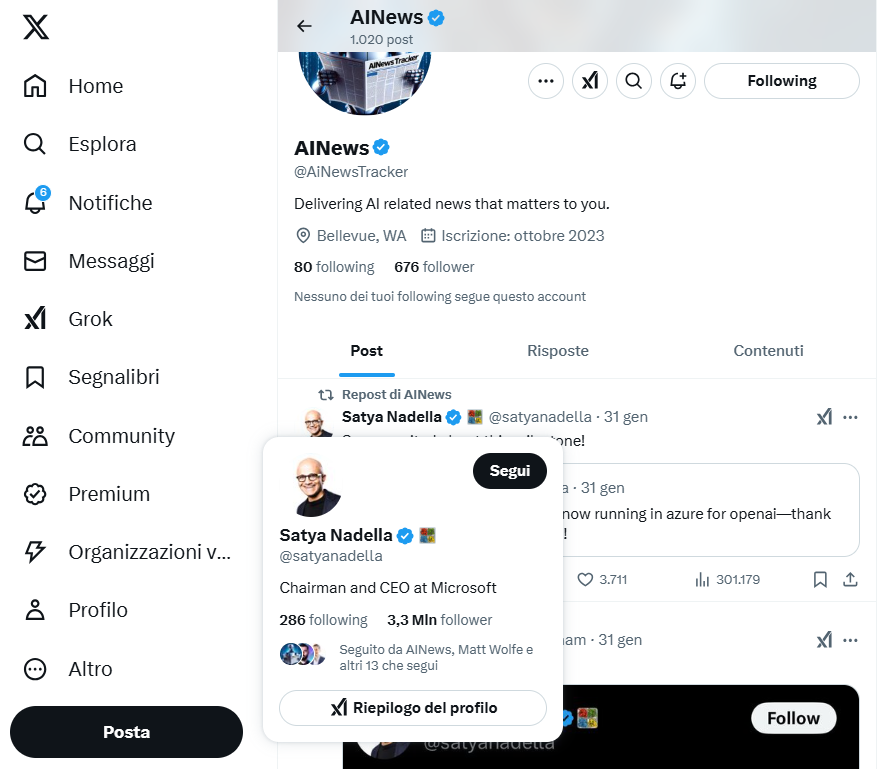Open Riepilogo del profilo button
Screen dimensions: 884x769
[413, 708]
